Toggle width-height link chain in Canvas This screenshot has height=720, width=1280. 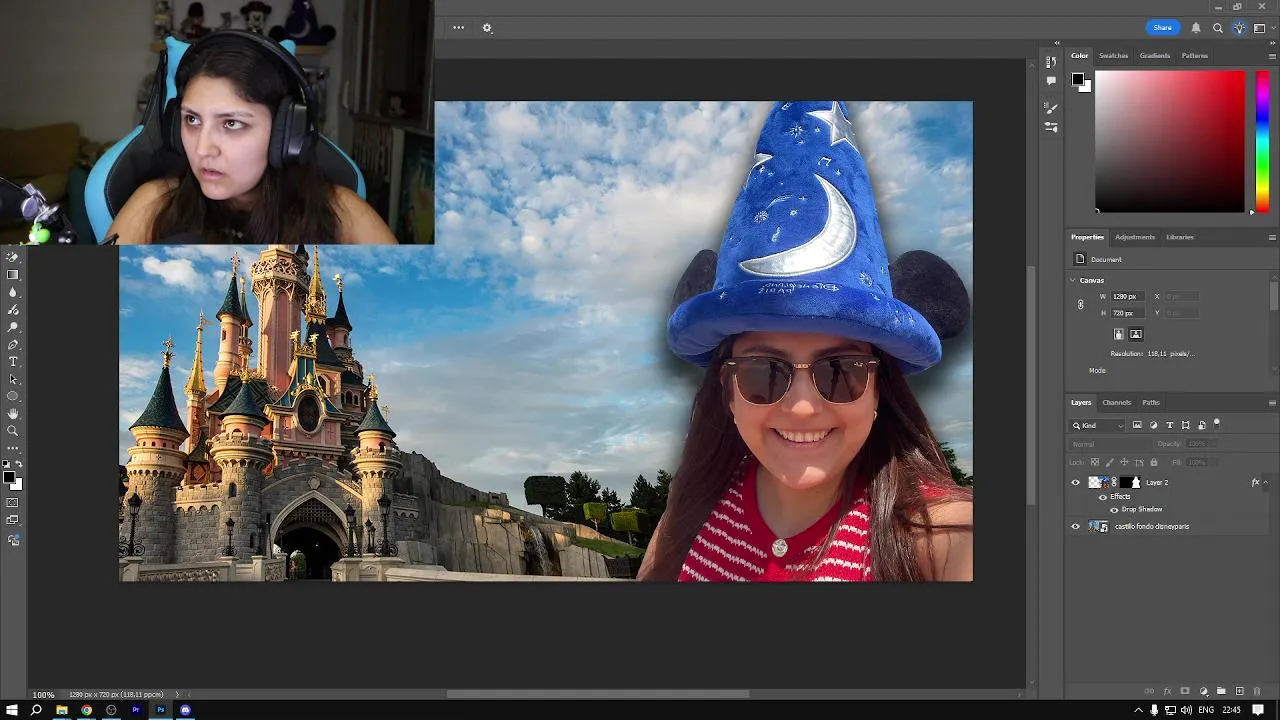coord(1080,305)
